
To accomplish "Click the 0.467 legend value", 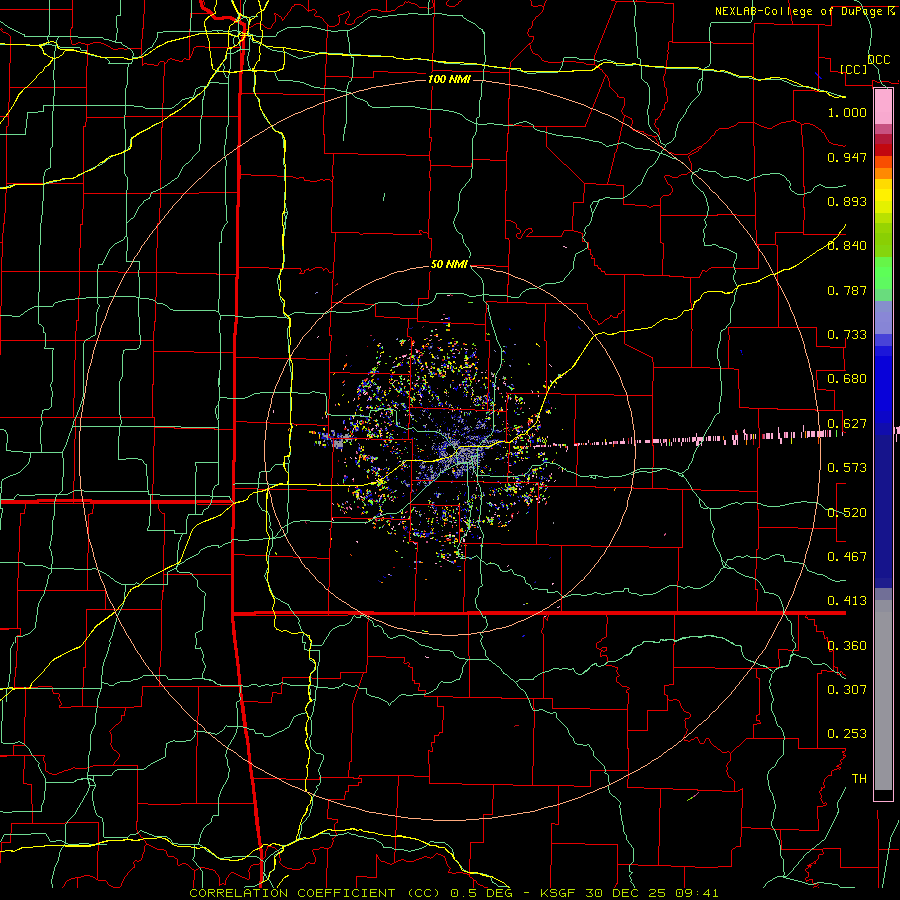I will (847, 557).
